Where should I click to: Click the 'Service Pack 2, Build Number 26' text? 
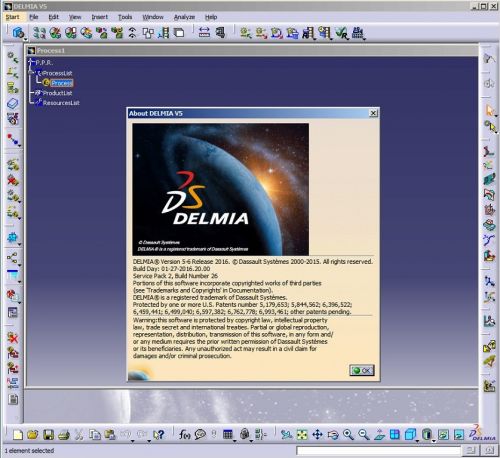(x=175, y=276)
